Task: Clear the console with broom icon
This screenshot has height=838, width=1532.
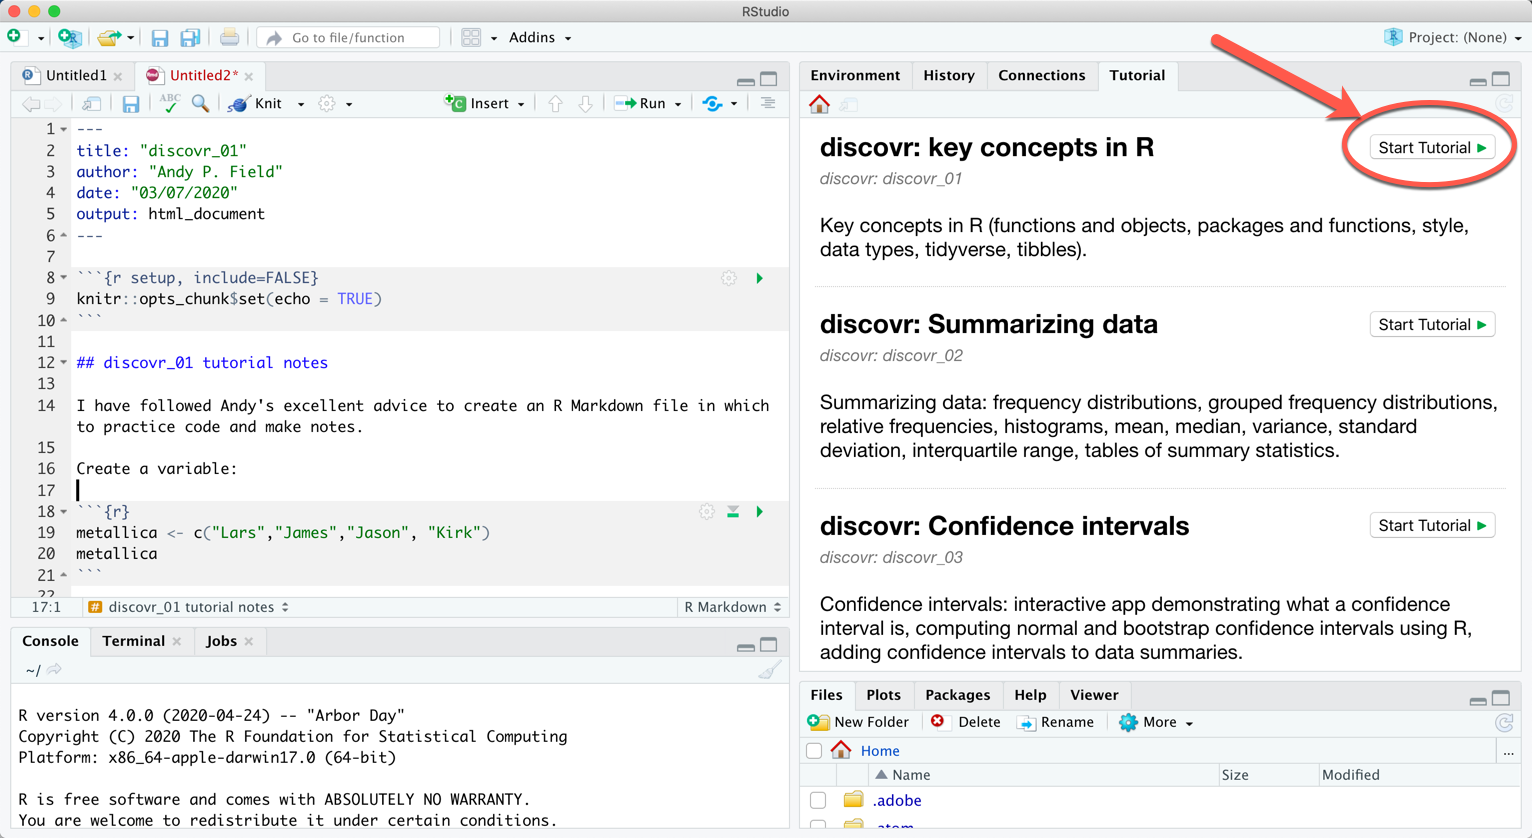Action: 768,671
